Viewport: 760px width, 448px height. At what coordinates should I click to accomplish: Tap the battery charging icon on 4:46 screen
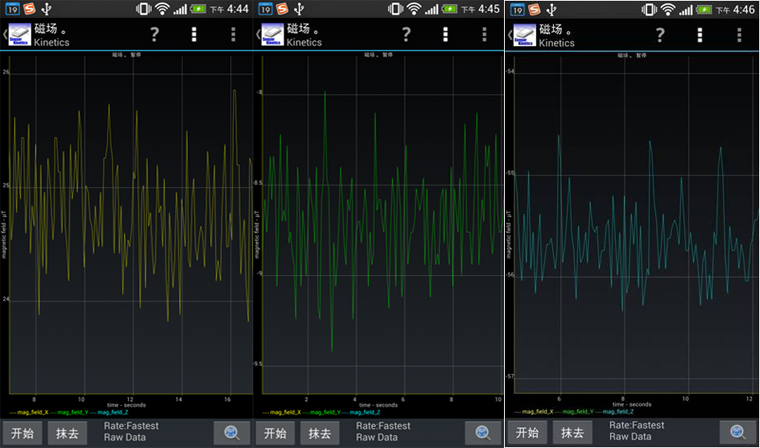(x=704, y=9)
